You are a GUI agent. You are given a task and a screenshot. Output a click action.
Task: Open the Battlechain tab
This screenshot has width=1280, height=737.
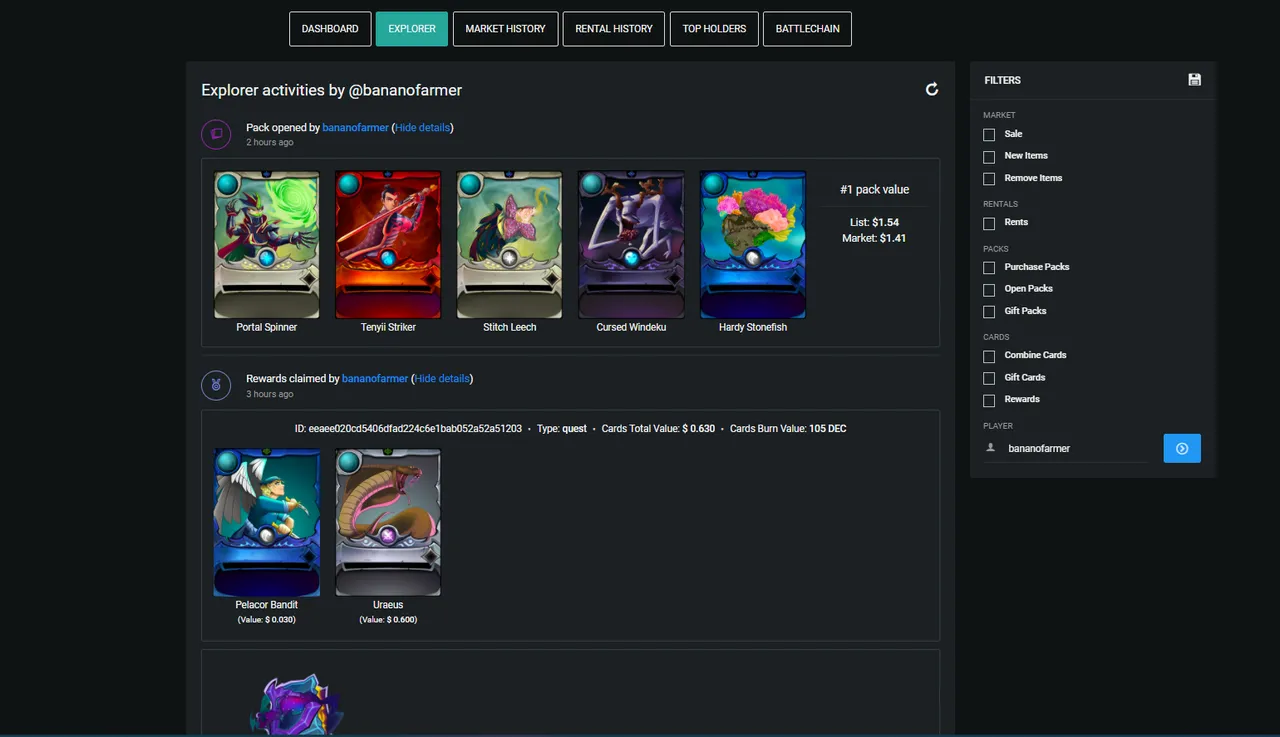tap(807, 29)
